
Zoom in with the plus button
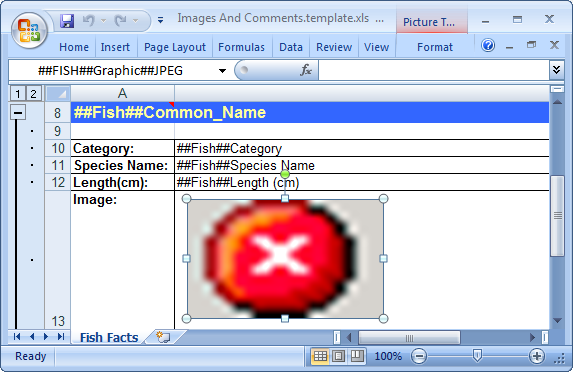(536, 356)
